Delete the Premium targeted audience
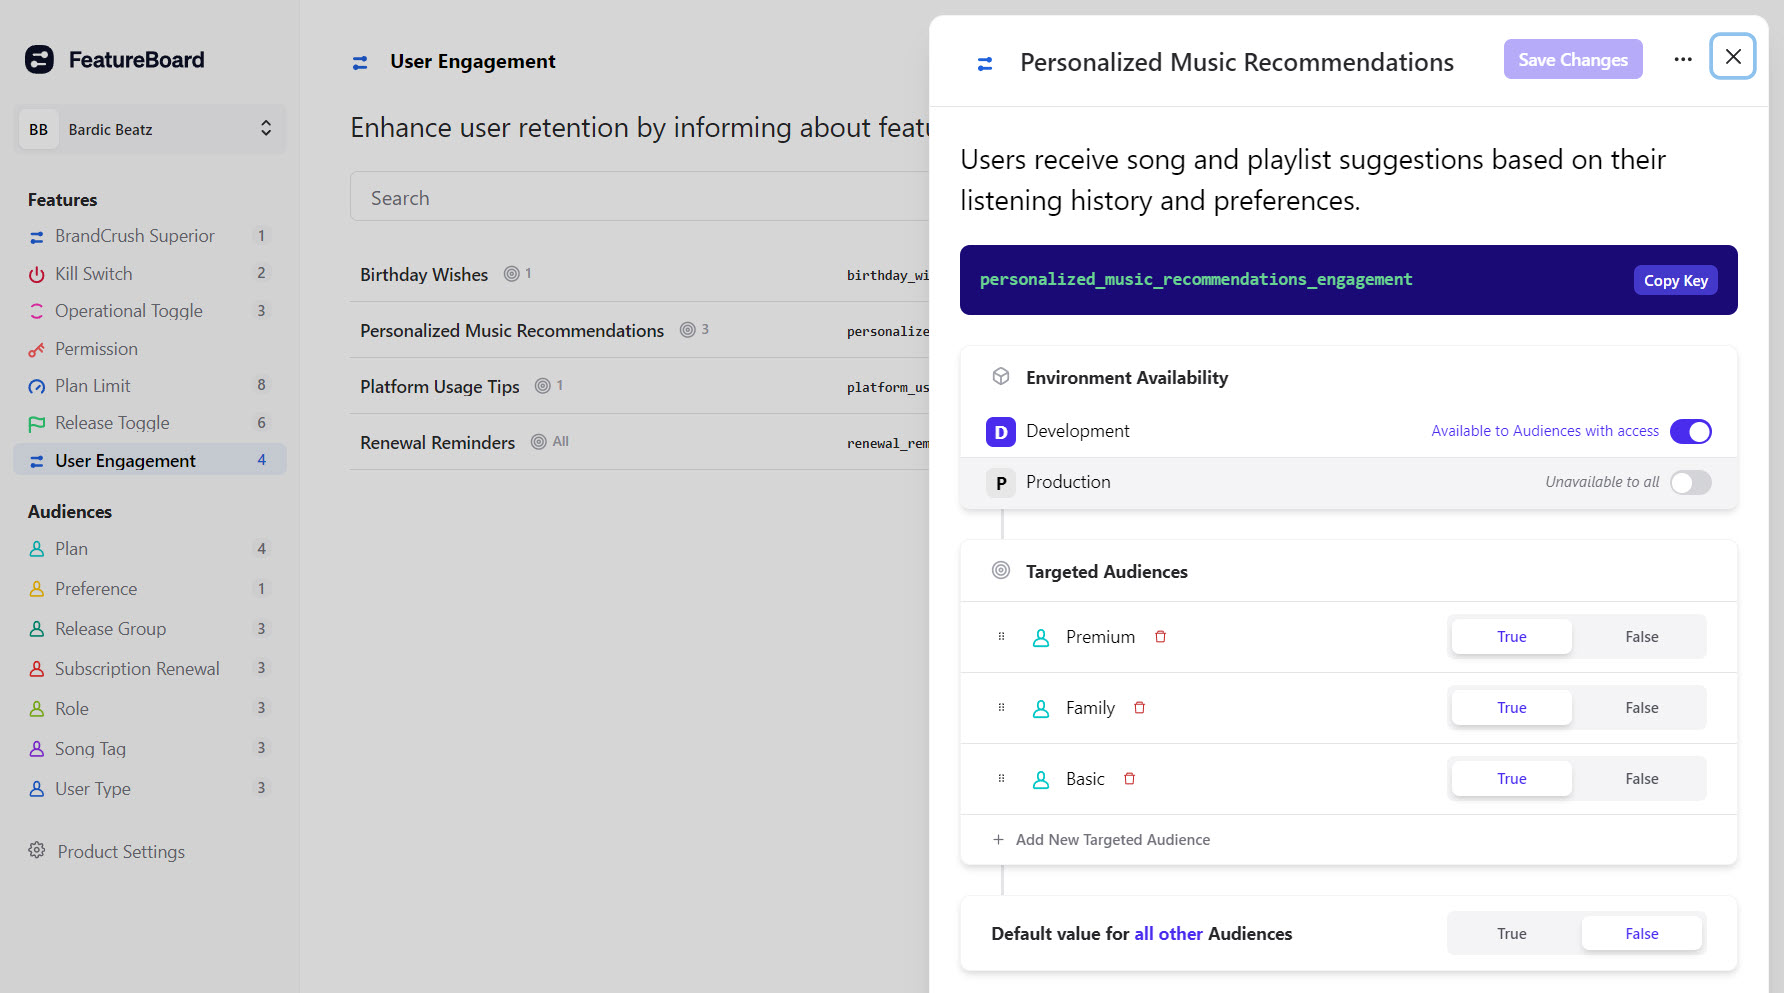Screen dimensions: 1784x993 pyautogui.click(x=1160, y=636)
